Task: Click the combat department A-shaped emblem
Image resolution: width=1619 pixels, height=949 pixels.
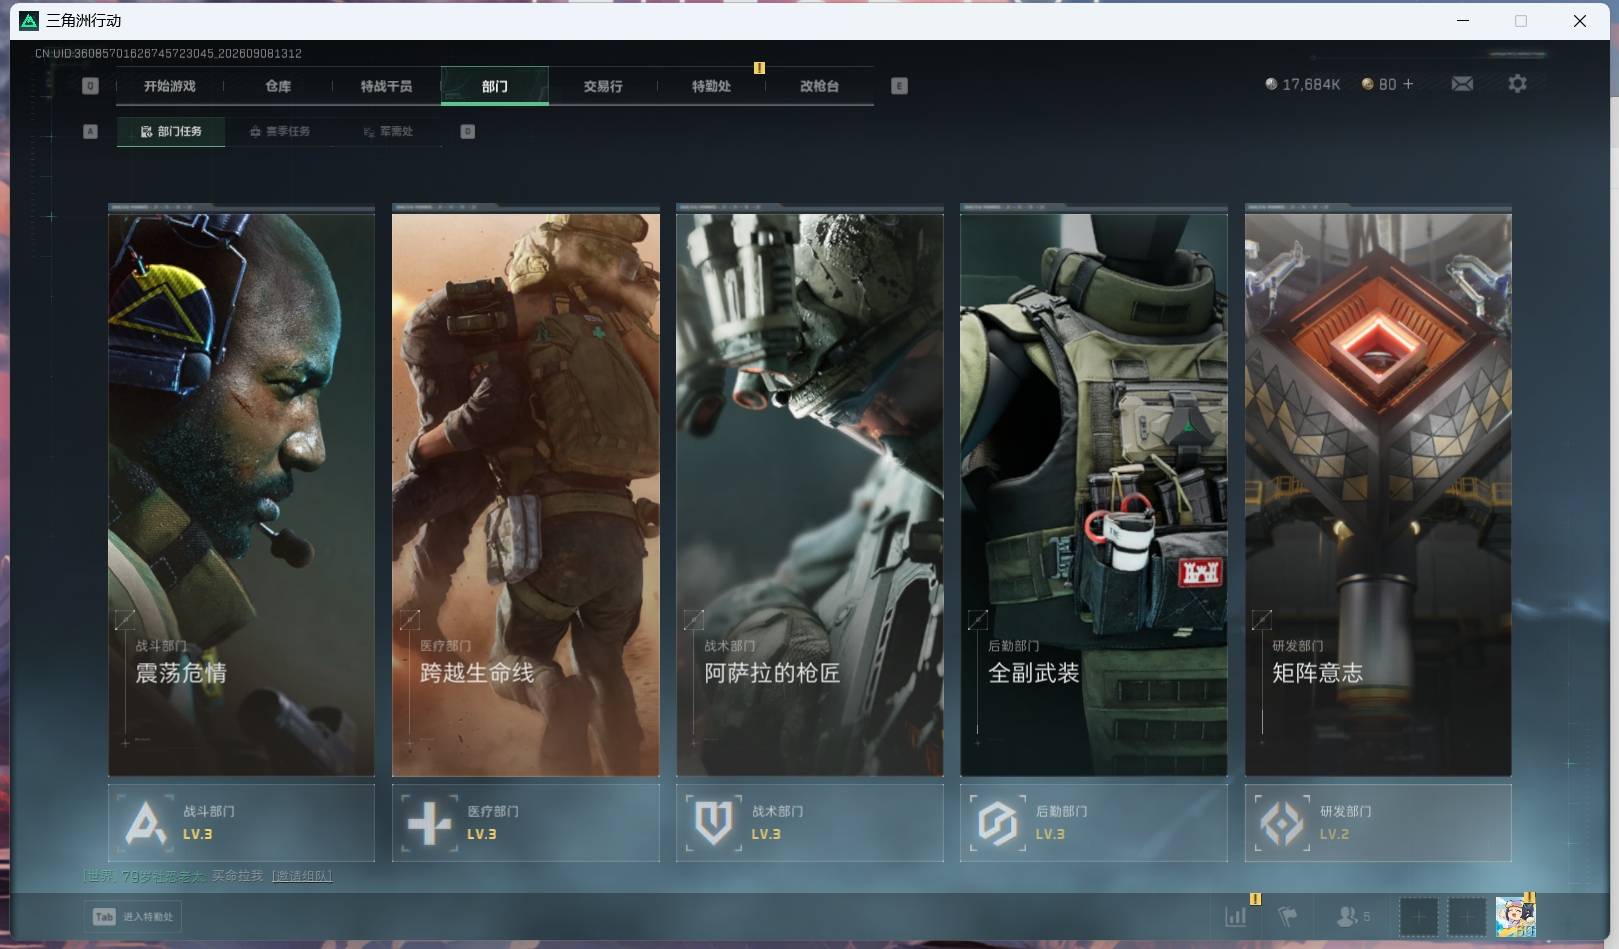Action: [146, 823]
